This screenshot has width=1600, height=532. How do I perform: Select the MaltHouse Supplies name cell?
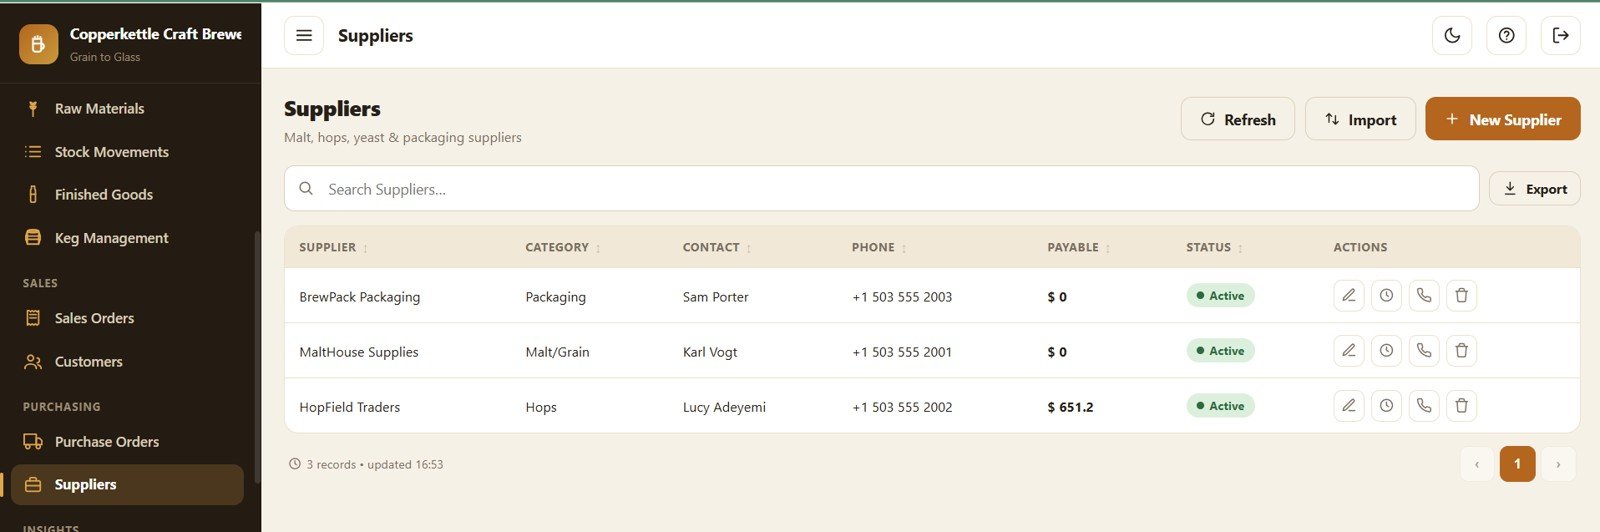pos(359,352)
